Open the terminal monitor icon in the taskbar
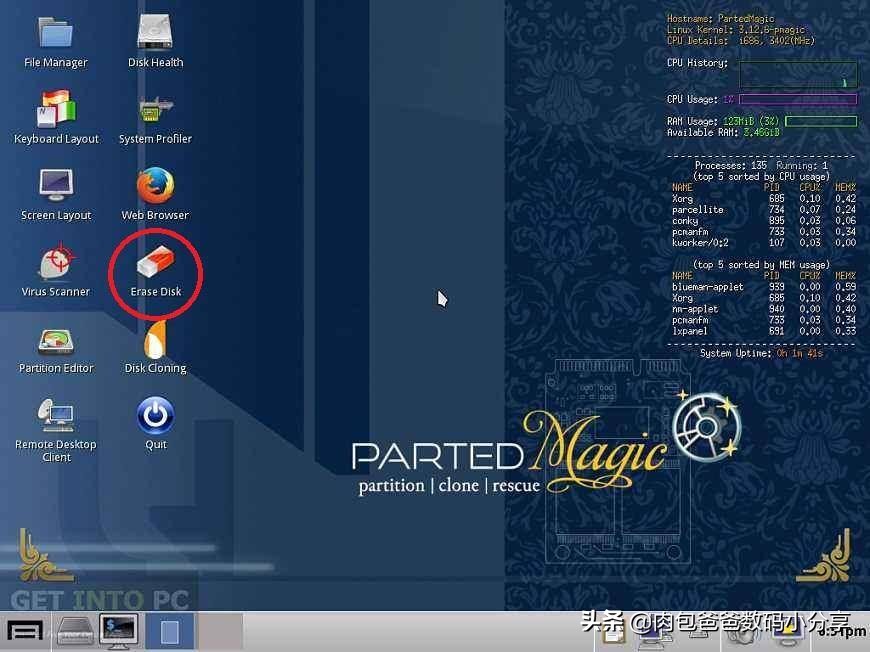 [119, 632]
